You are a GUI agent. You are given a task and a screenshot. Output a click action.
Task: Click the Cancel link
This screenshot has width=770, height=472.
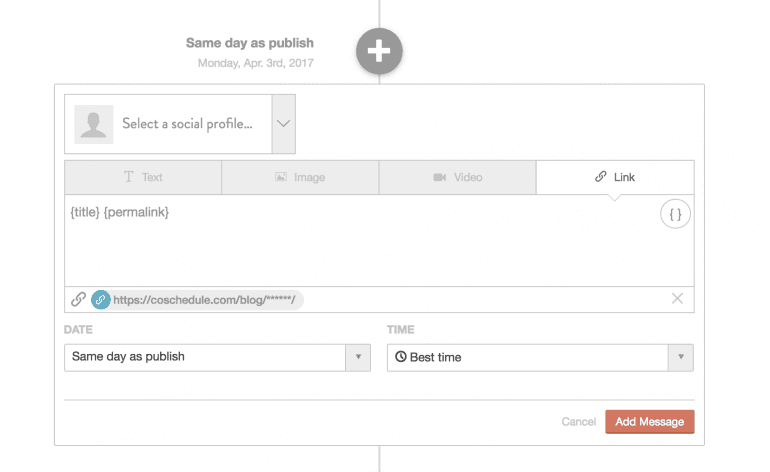click(x=578, y=422)
